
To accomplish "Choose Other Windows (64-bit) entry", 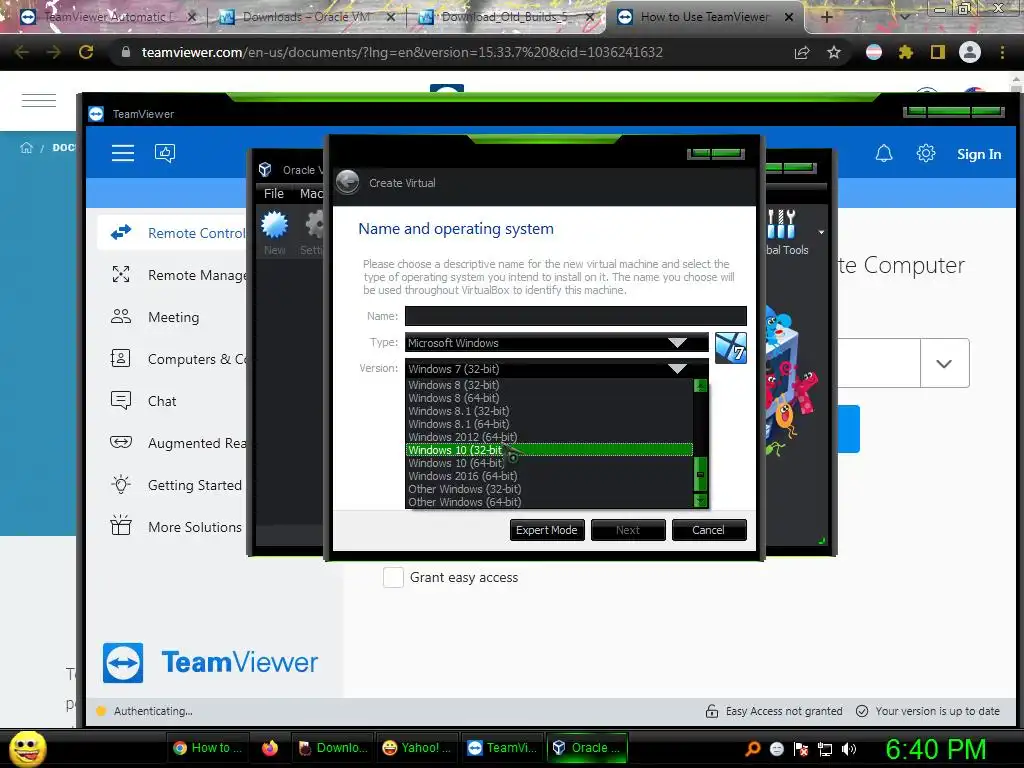I will pyautogui.click(x=549, y=502).
